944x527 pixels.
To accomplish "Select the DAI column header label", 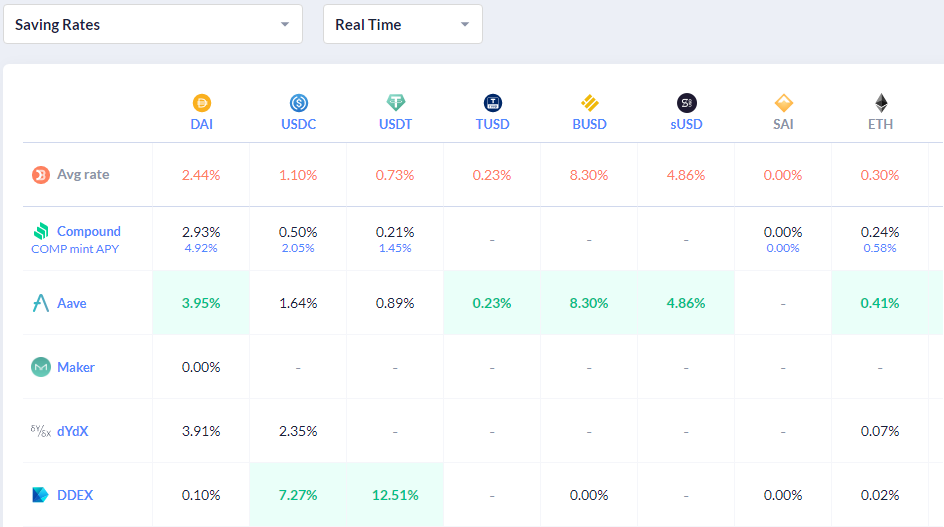I will [x=202, y=124].
